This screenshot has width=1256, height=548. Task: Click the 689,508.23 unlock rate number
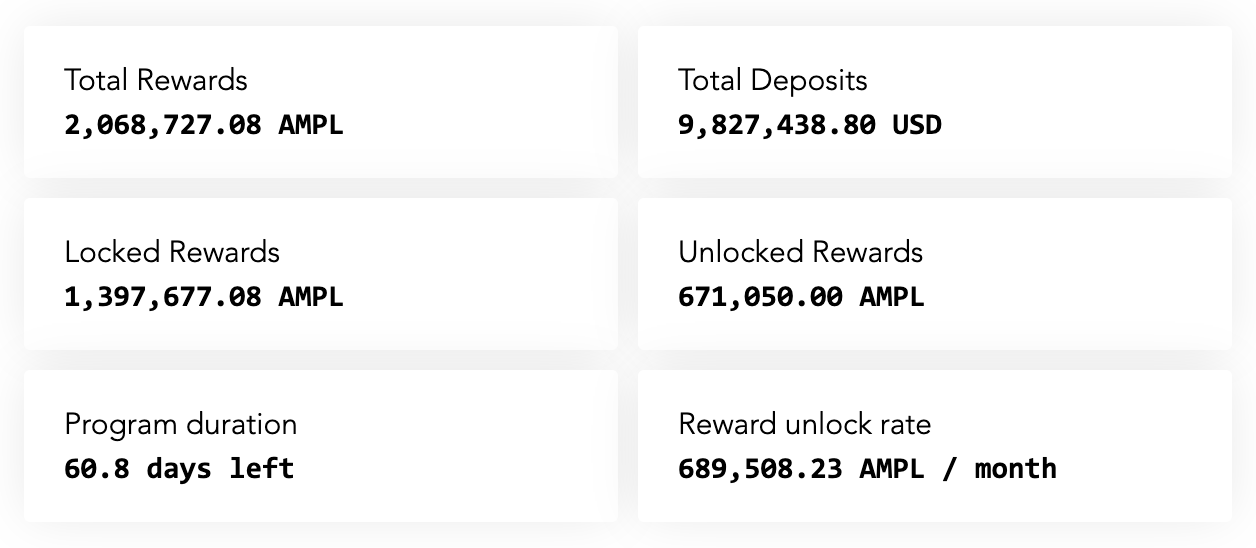point(760,469)
